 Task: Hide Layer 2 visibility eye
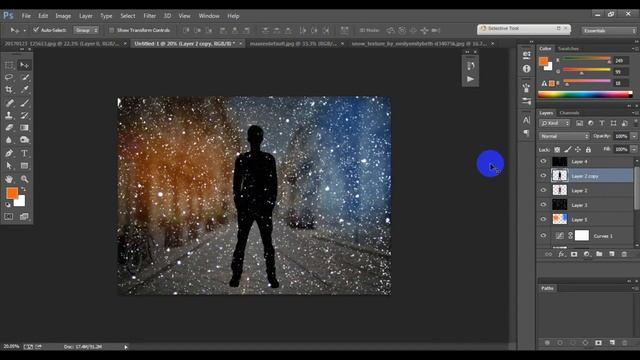pos(543,190)
